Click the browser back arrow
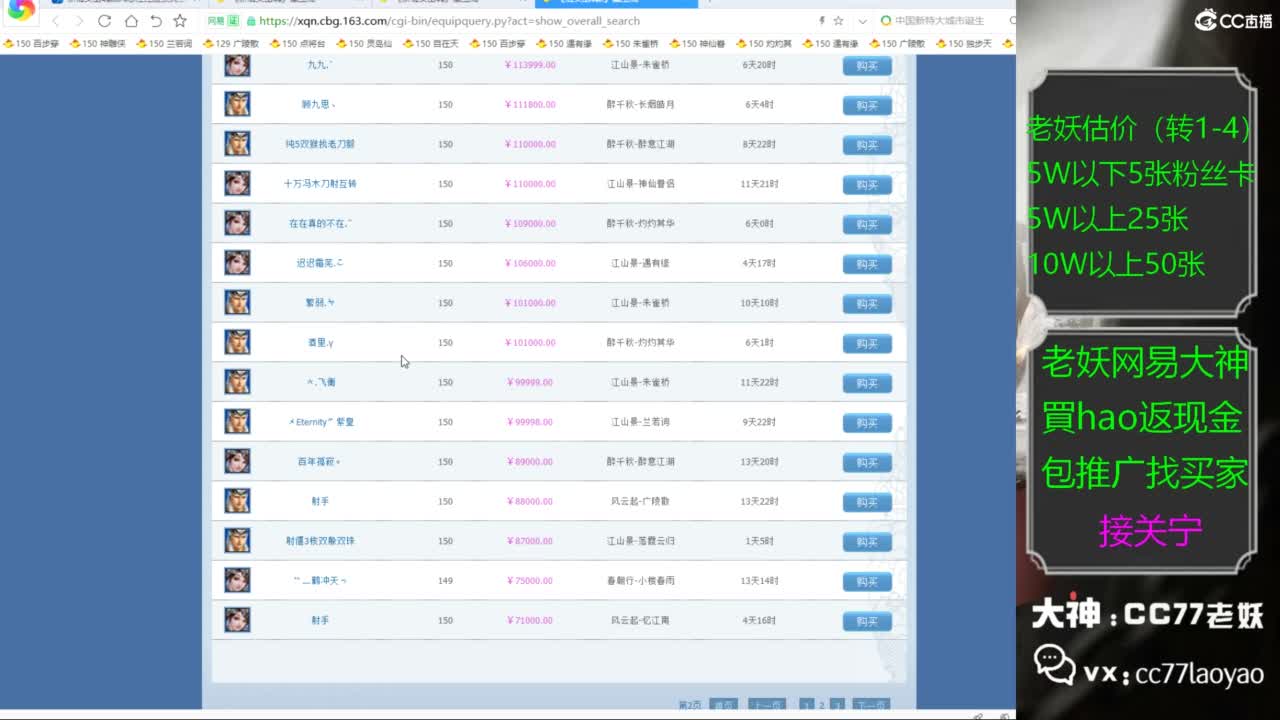1280x720 pixels. 55,21
